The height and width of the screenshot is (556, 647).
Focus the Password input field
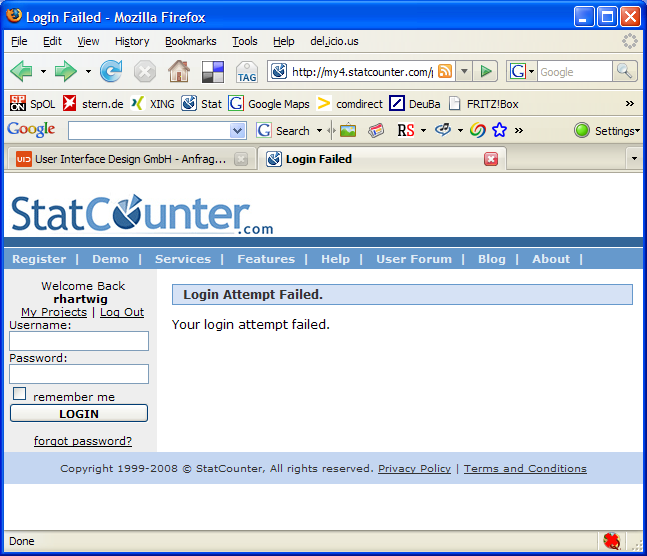coord(79,374)
